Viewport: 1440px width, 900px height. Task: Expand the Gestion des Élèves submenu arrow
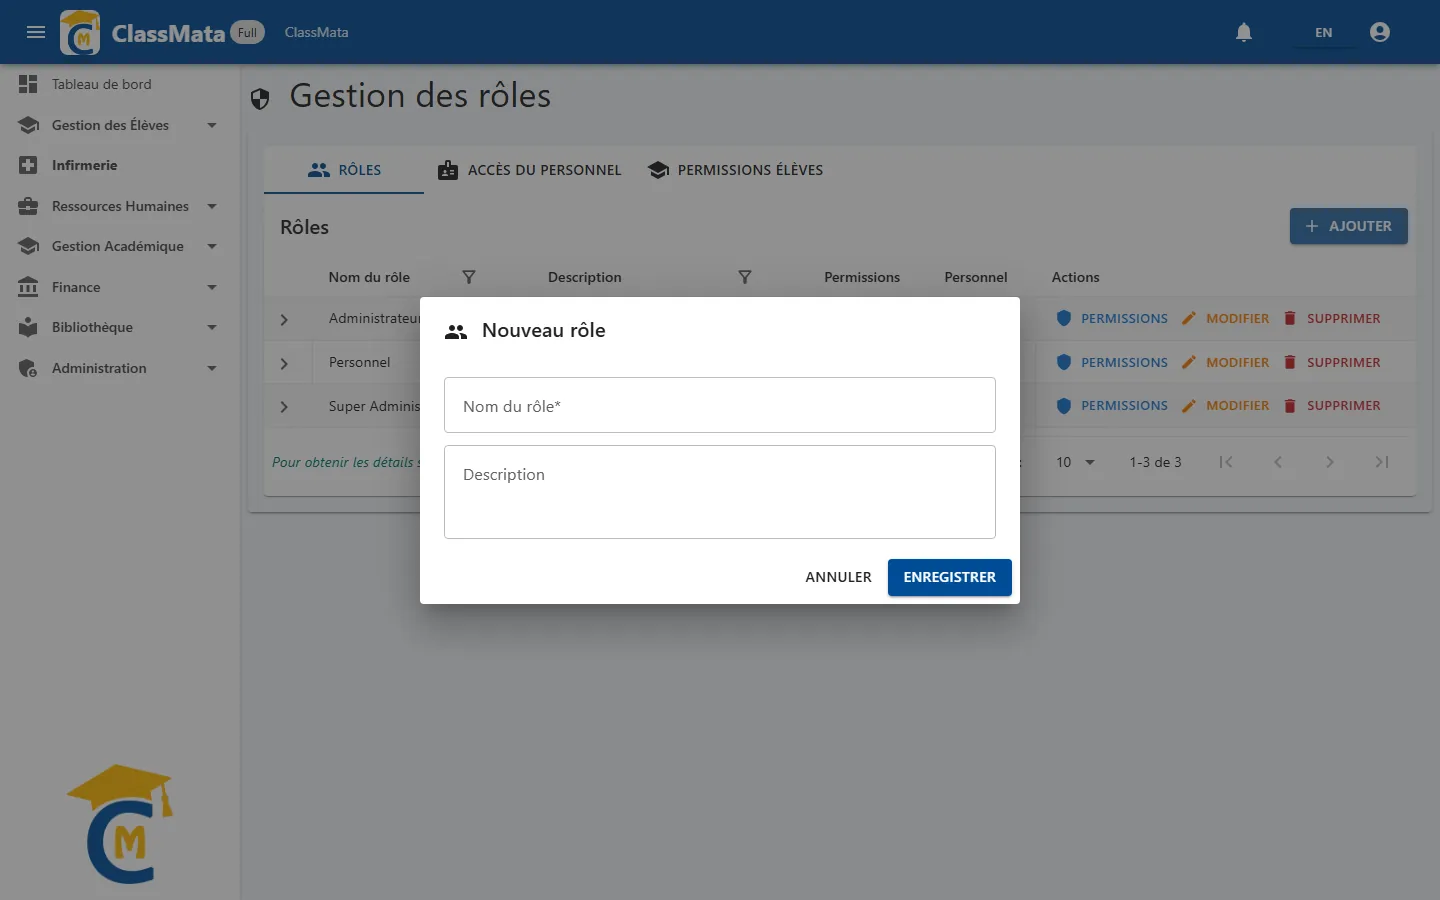(212, 125)
